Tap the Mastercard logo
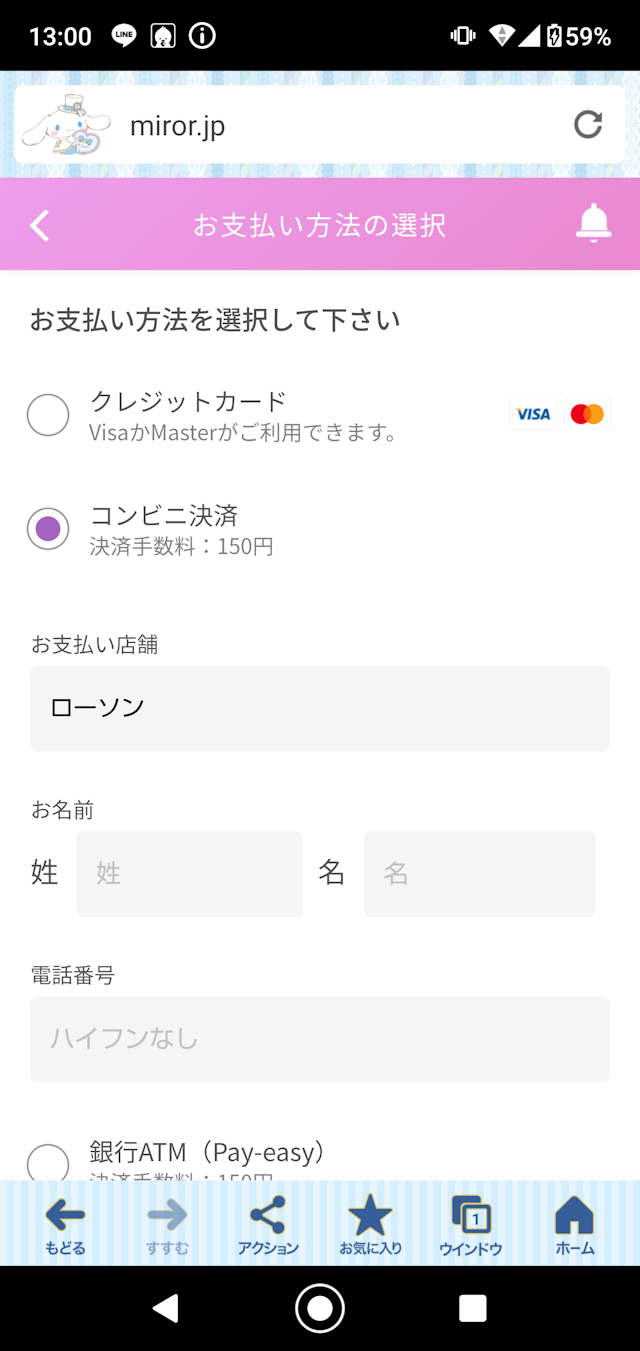The width and height of the screenshot is (640, 1351). (x=587, y=414)
